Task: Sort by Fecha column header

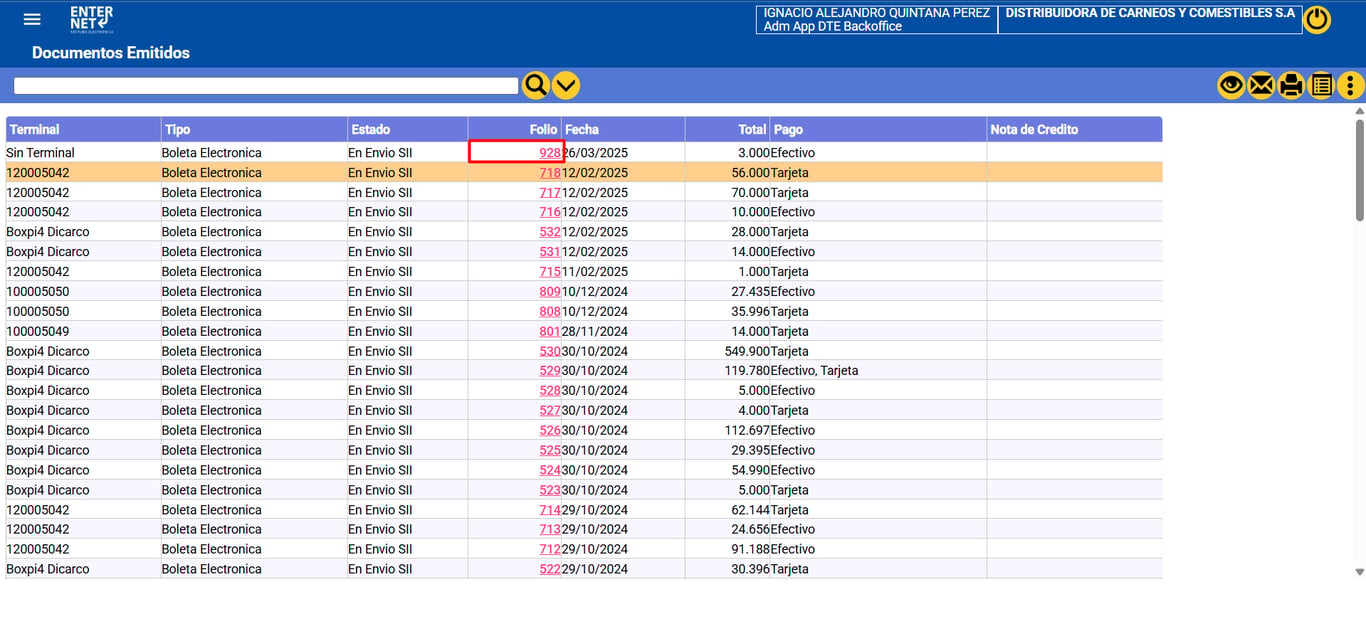Action: pyautogui.click(x=623, y=129)
